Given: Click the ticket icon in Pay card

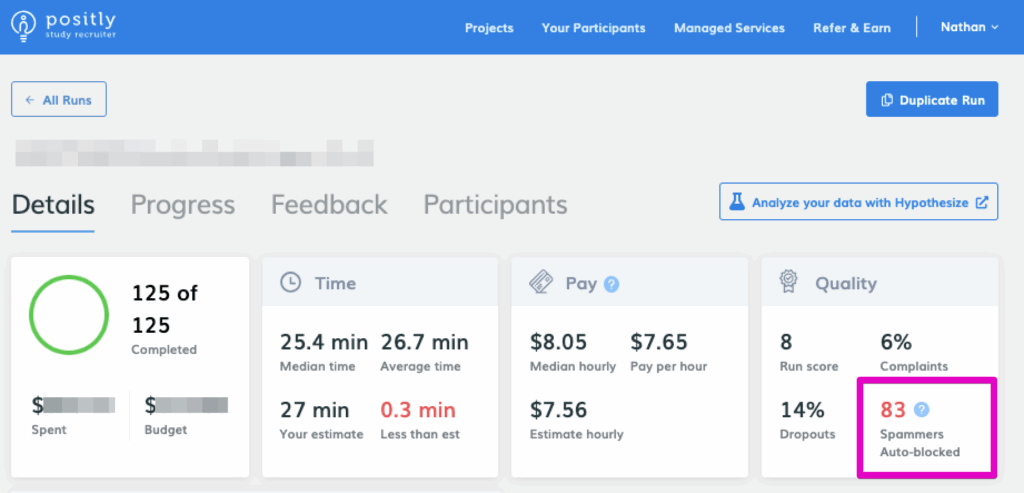Looking at the screenshot, I should click(540, 283).
